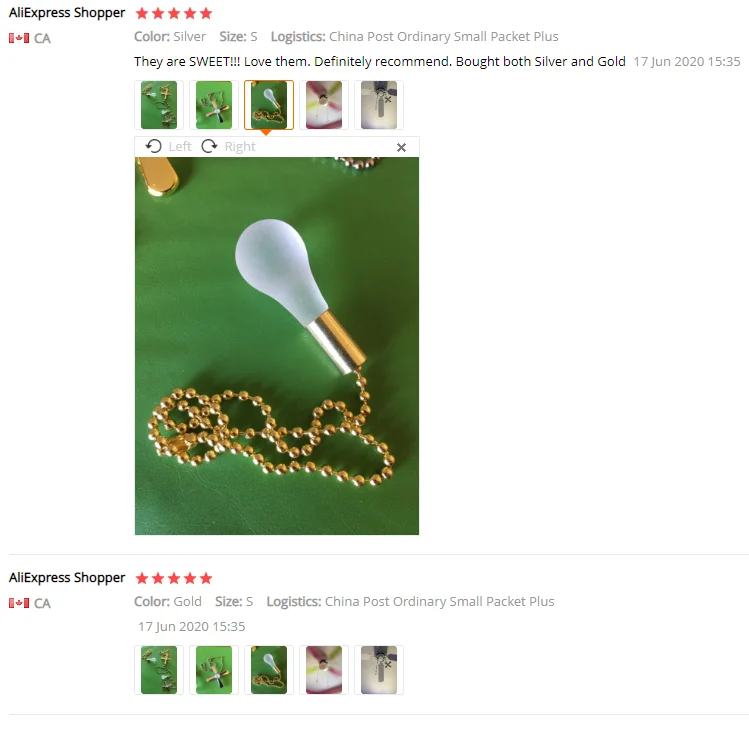This screenshot has width=749, height=736.
Task: Open fifth thumbnail in Silver review
Action: [379, 105]
